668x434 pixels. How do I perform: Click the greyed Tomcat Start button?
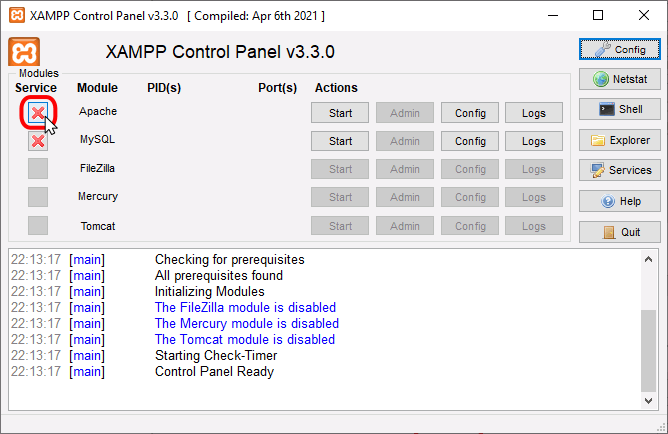pyautogui.click(x=340, y=226)
